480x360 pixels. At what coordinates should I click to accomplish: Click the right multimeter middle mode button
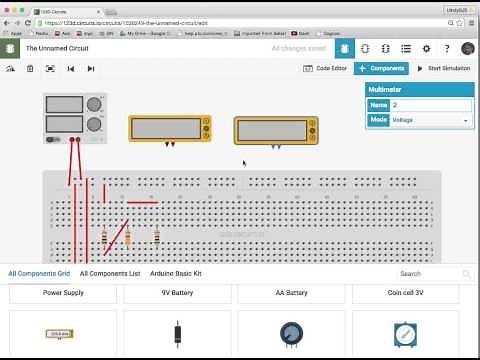click(312, 130)
